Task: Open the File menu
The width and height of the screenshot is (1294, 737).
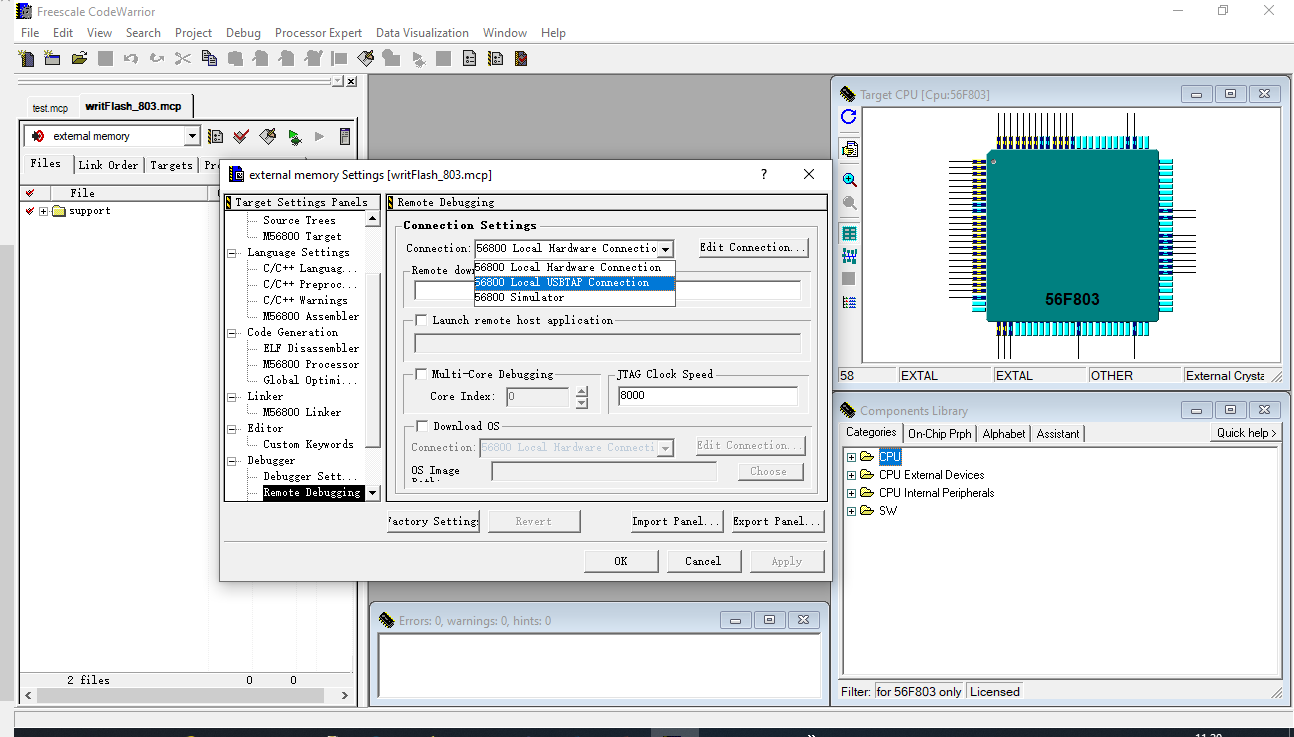Action: click(x=30, y=33)
